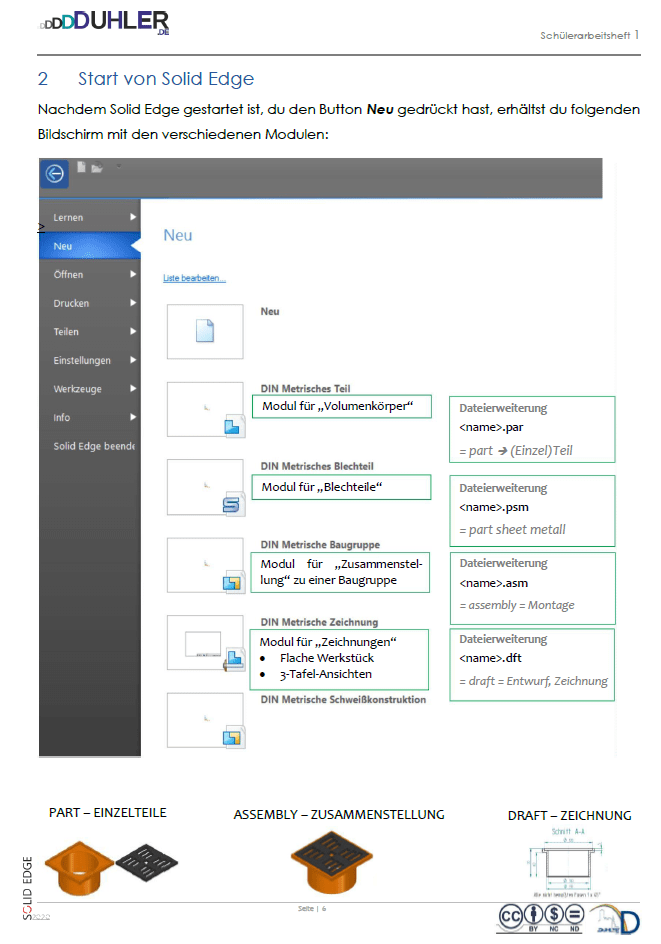Expand the arrow next to Einstellungen
The image size is (661, 944).
133,360
